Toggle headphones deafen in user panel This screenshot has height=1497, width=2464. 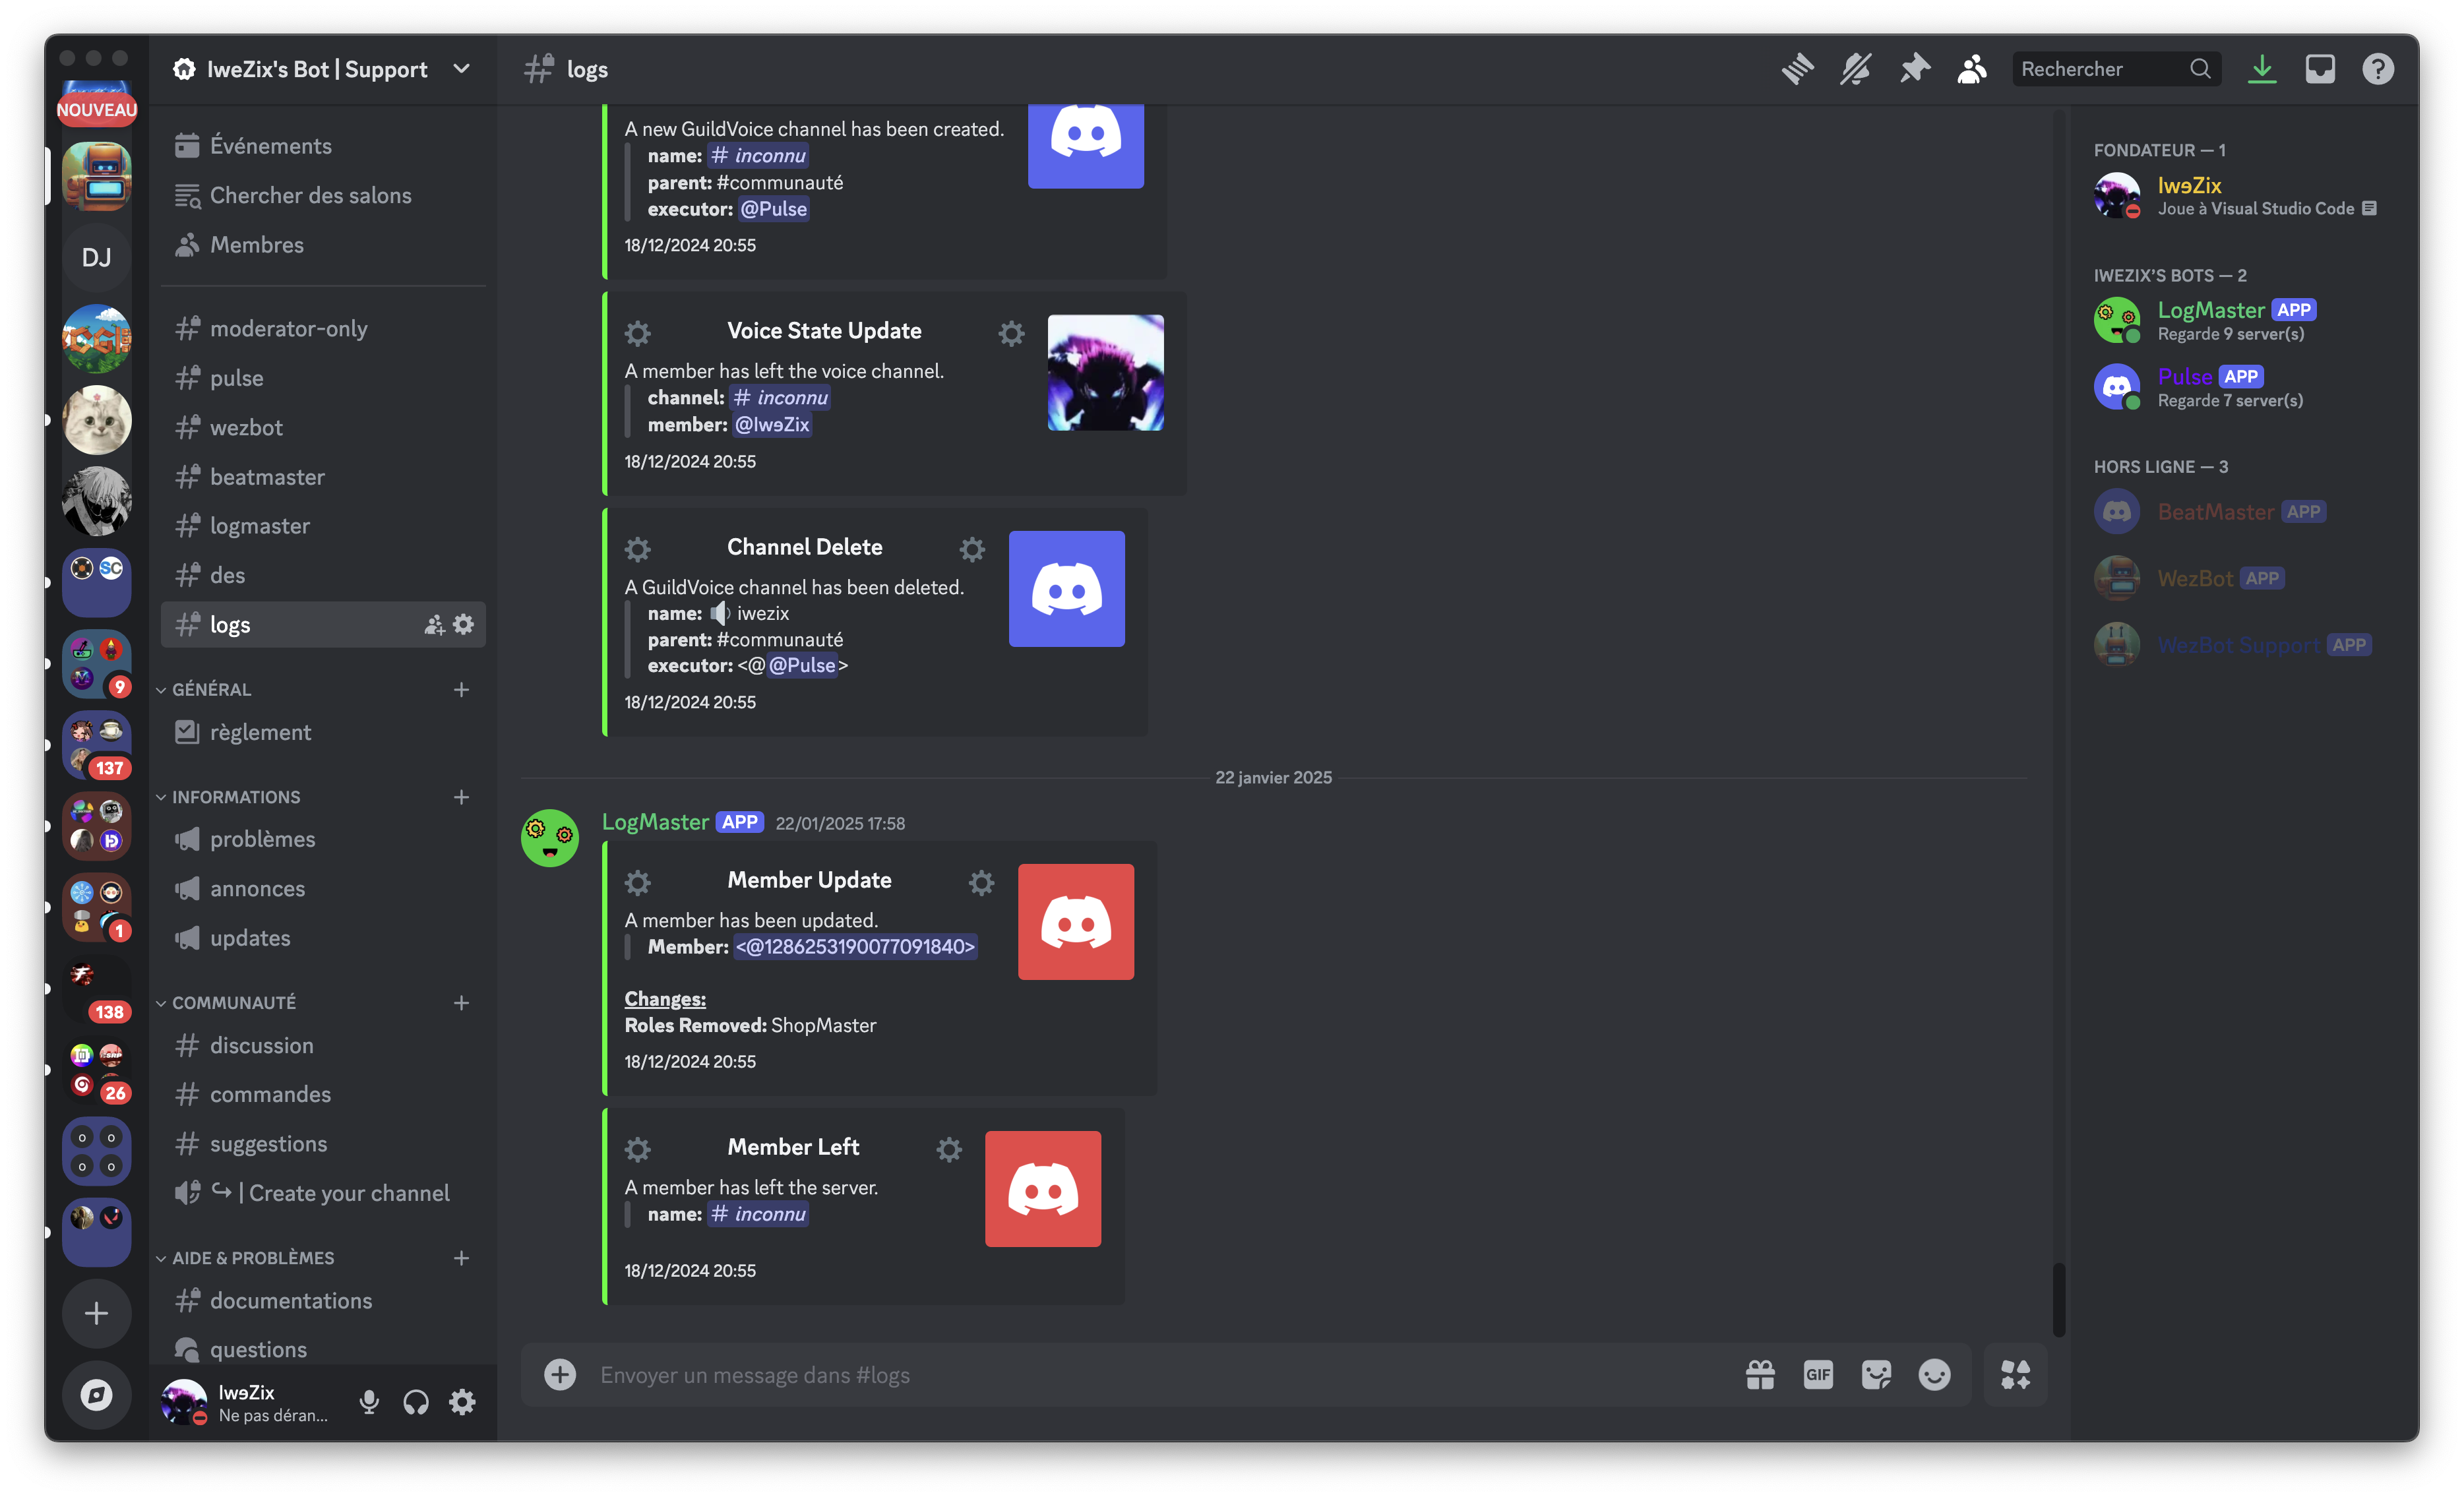click(x=415, y=1402)
